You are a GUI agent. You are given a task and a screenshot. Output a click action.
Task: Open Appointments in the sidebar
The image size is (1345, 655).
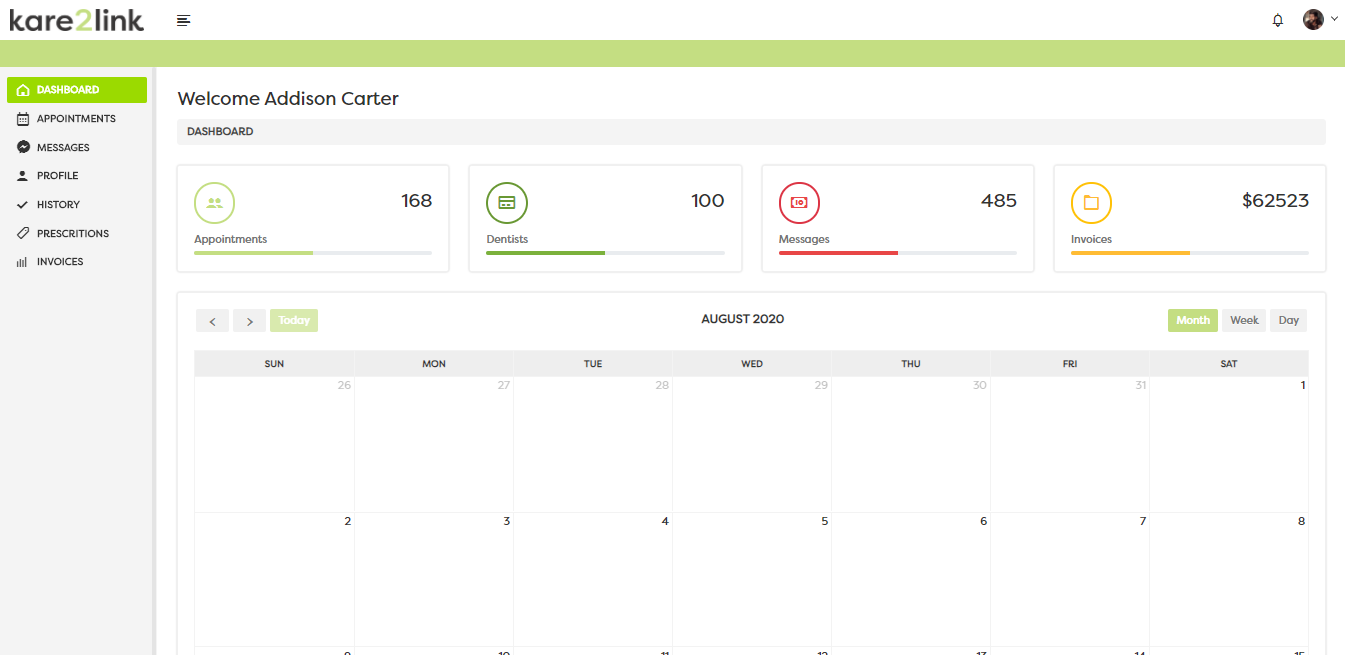point(76,119)
